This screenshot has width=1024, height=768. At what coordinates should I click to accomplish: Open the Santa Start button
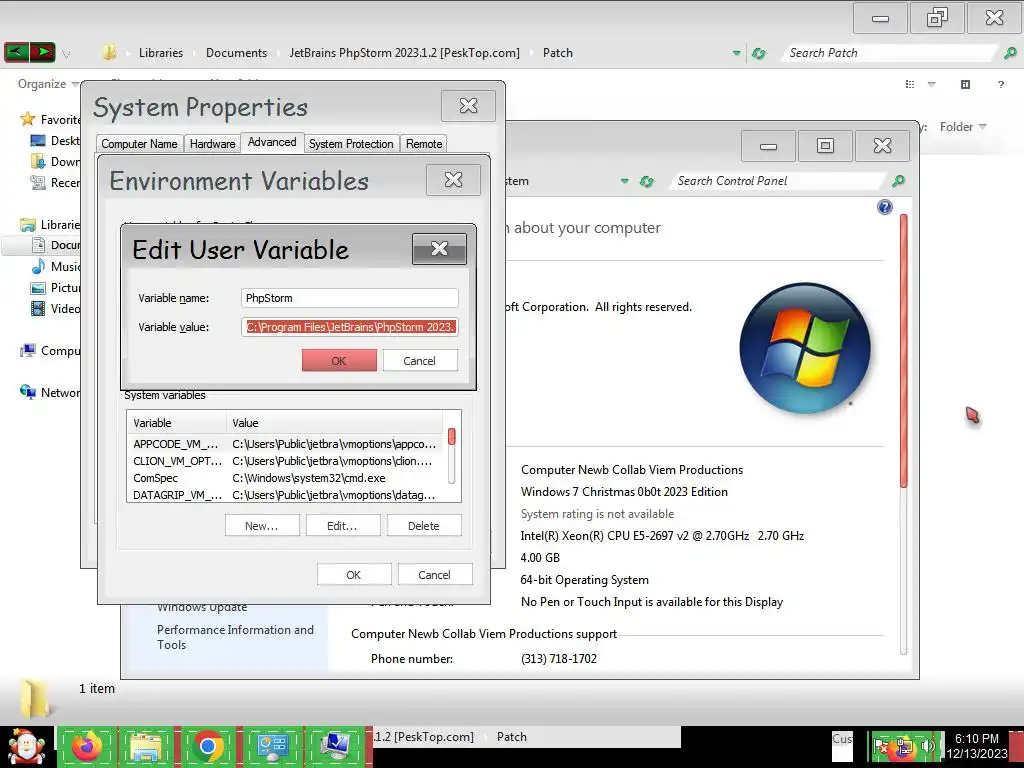(x=27, y=747)
